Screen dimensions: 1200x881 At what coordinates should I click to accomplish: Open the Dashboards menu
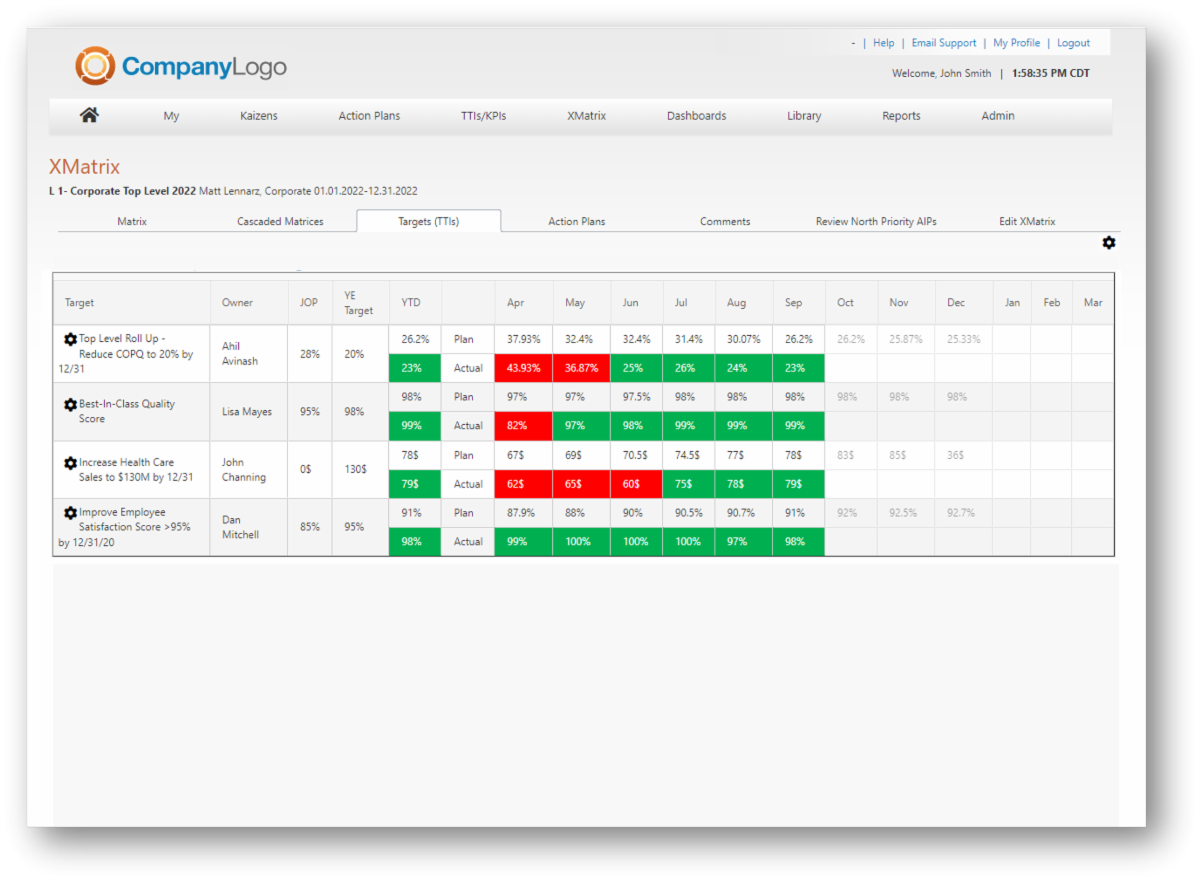[x=696, y=115]
